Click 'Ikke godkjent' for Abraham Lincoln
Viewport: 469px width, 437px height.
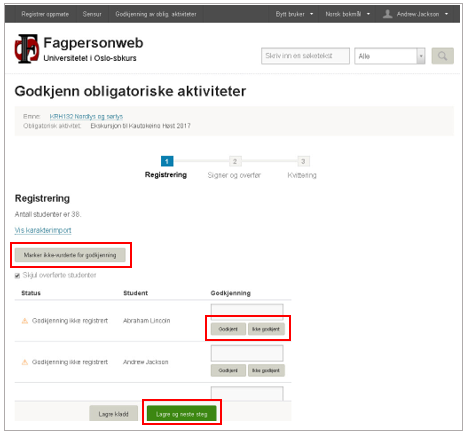click(266, 329)
